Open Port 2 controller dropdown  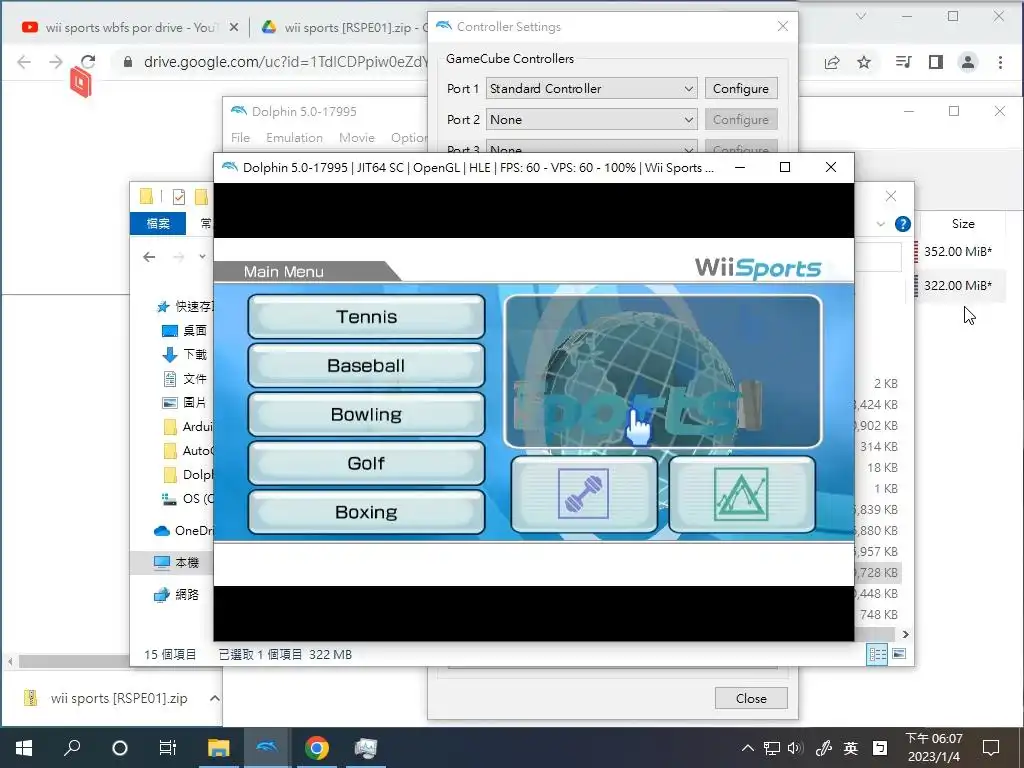[592, 120]
